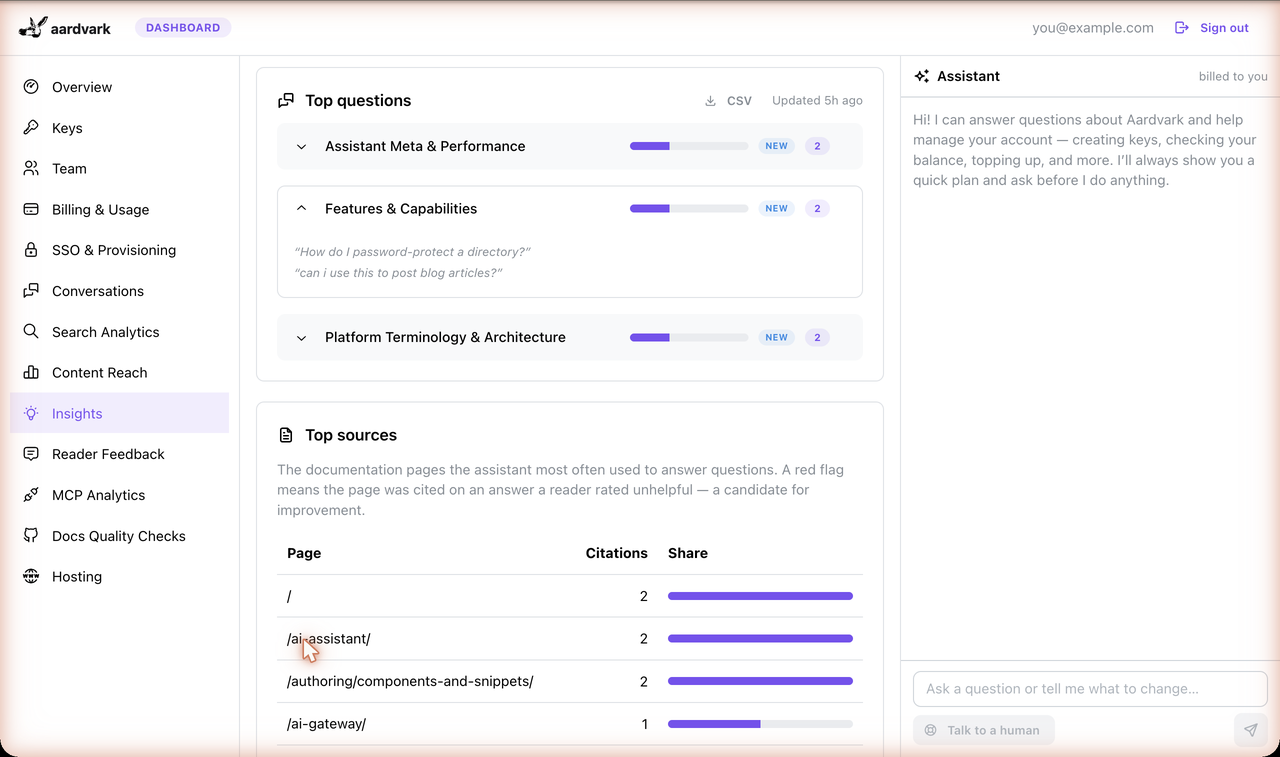Navigate to Reader Feedback
This screenshot has width=1280, height=757.
(x=120, y=454)
